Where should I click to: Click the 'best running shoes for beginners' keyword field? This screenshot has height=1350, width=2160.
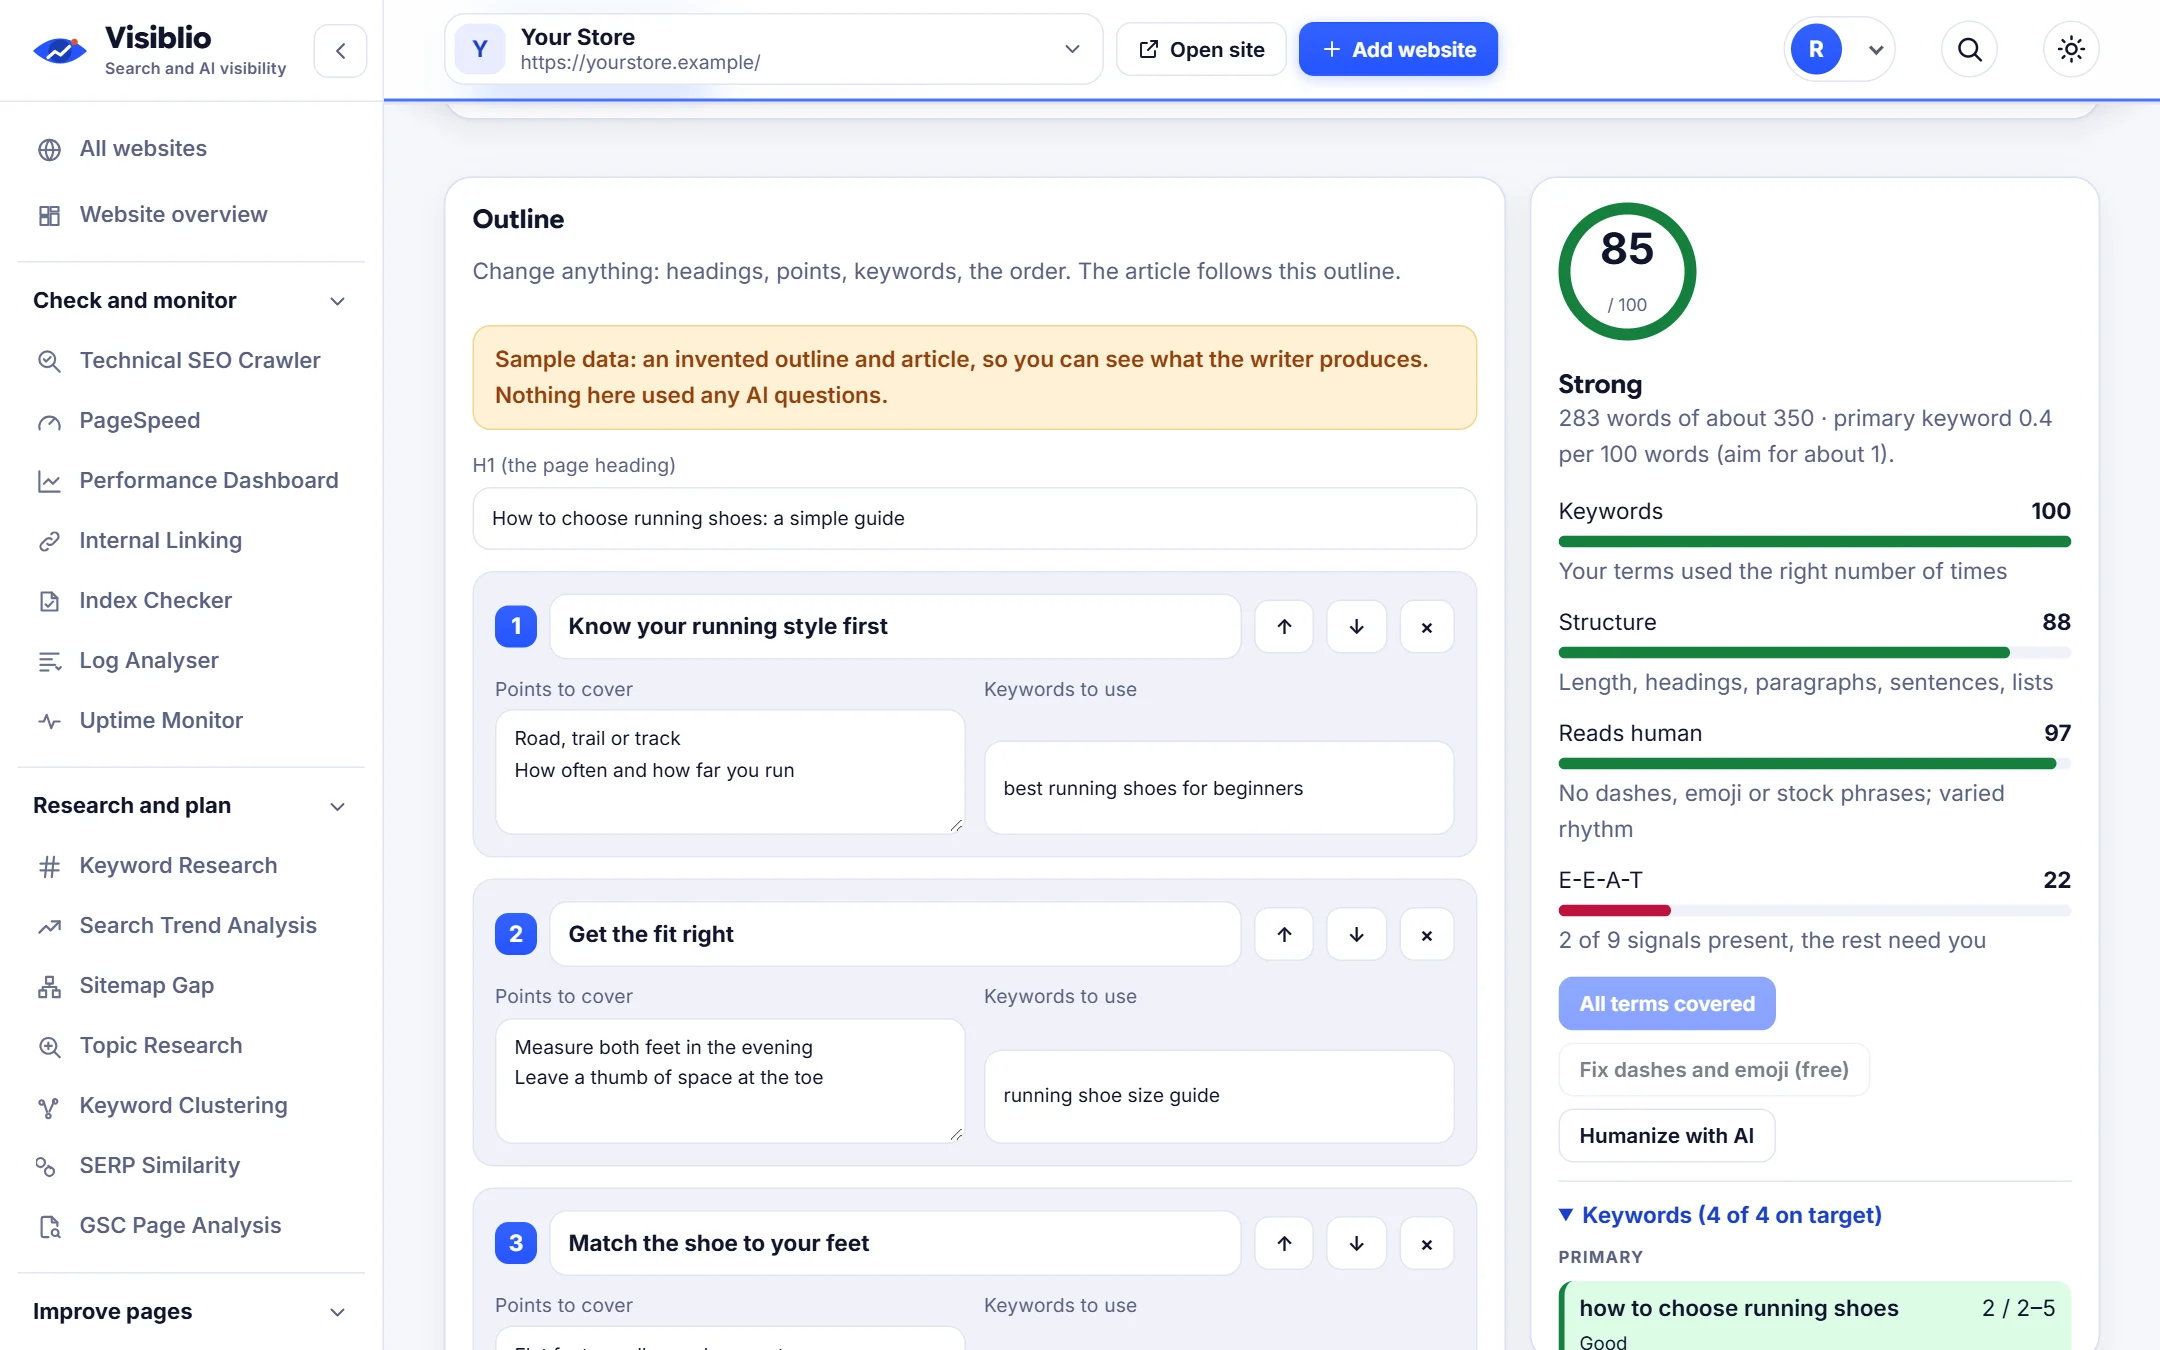1218,788
